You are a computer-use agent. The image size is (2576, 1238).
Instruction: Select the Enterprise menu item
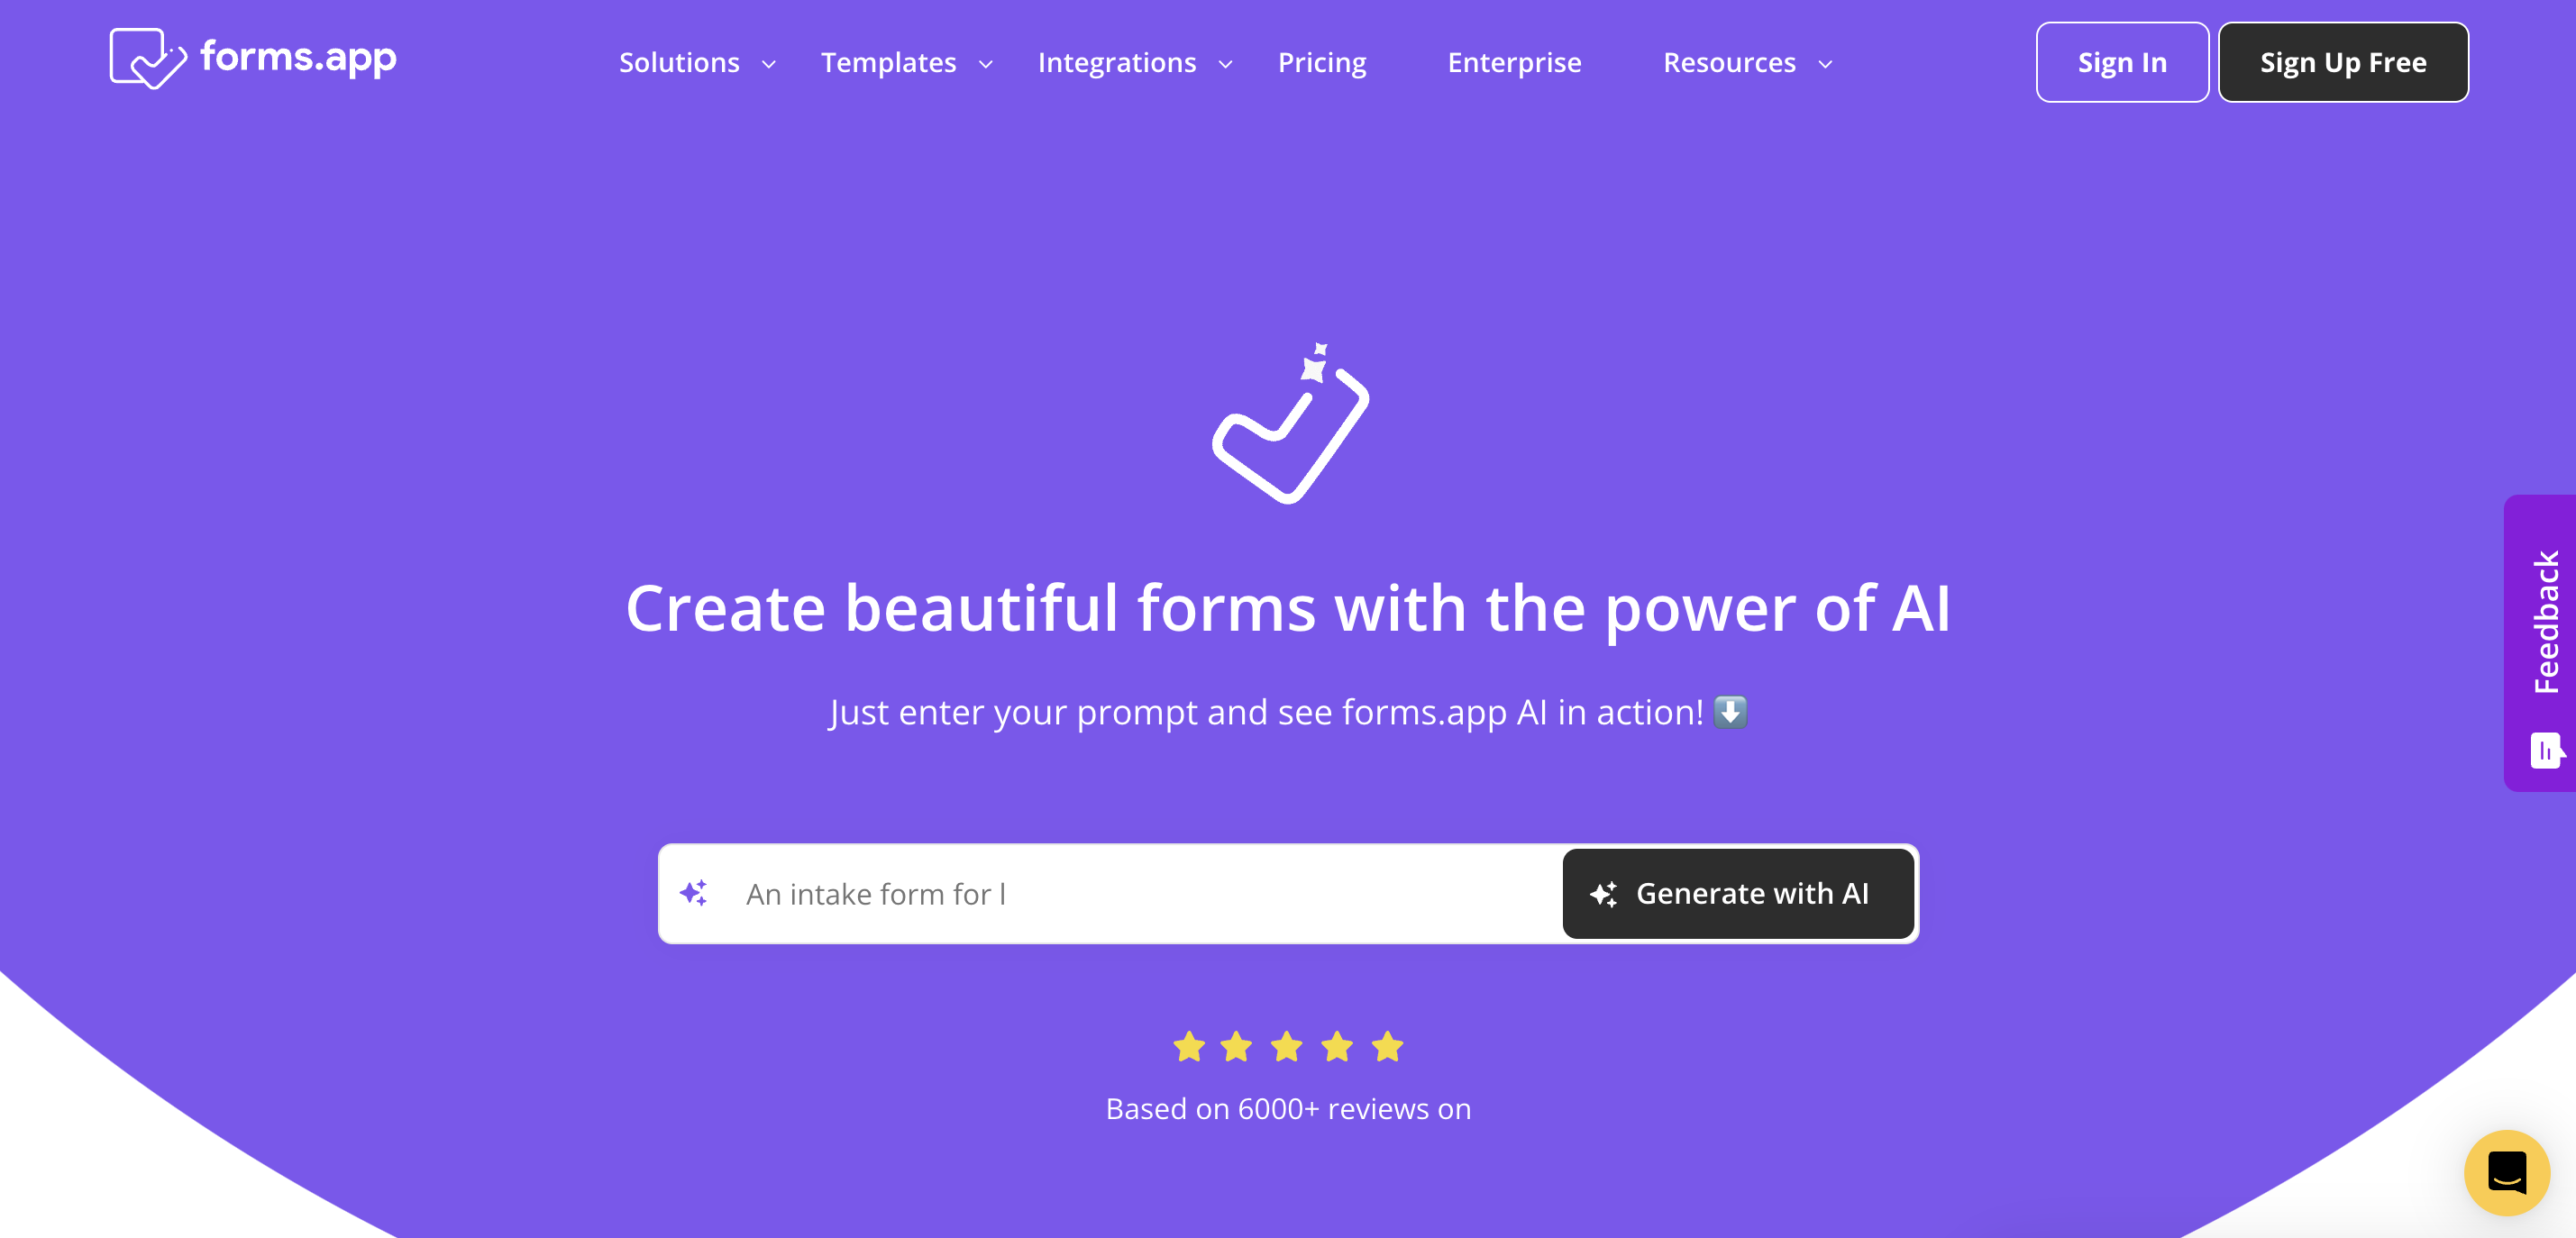(x=1513, y=62)
